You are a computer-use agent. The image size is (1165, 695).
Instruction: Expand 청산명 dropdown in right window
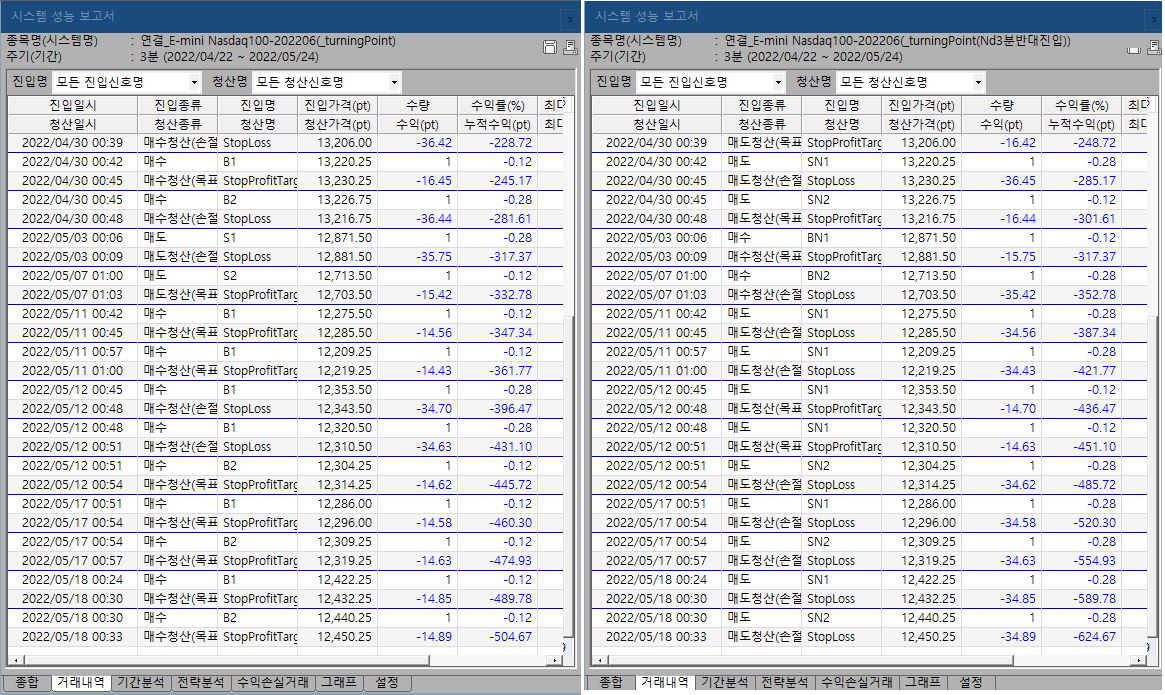point(978,83)
